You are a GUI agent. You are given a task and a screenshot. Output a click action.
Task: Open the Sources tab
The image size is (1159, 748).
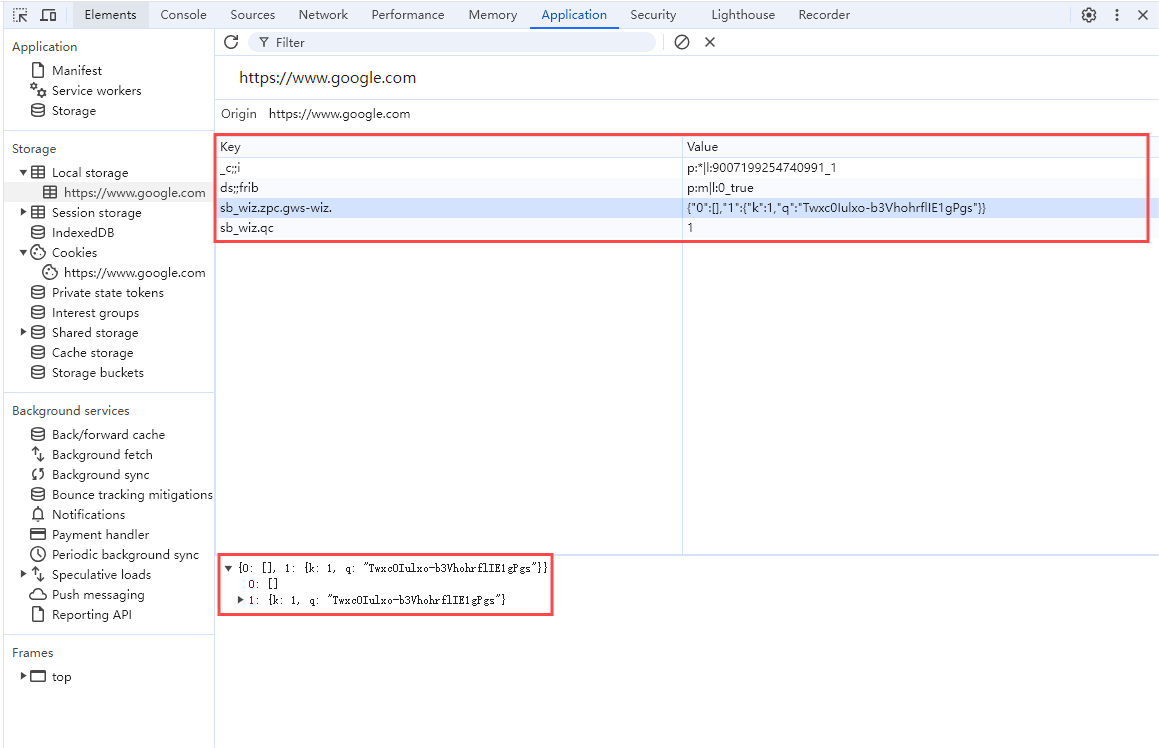tap(253, 15)
